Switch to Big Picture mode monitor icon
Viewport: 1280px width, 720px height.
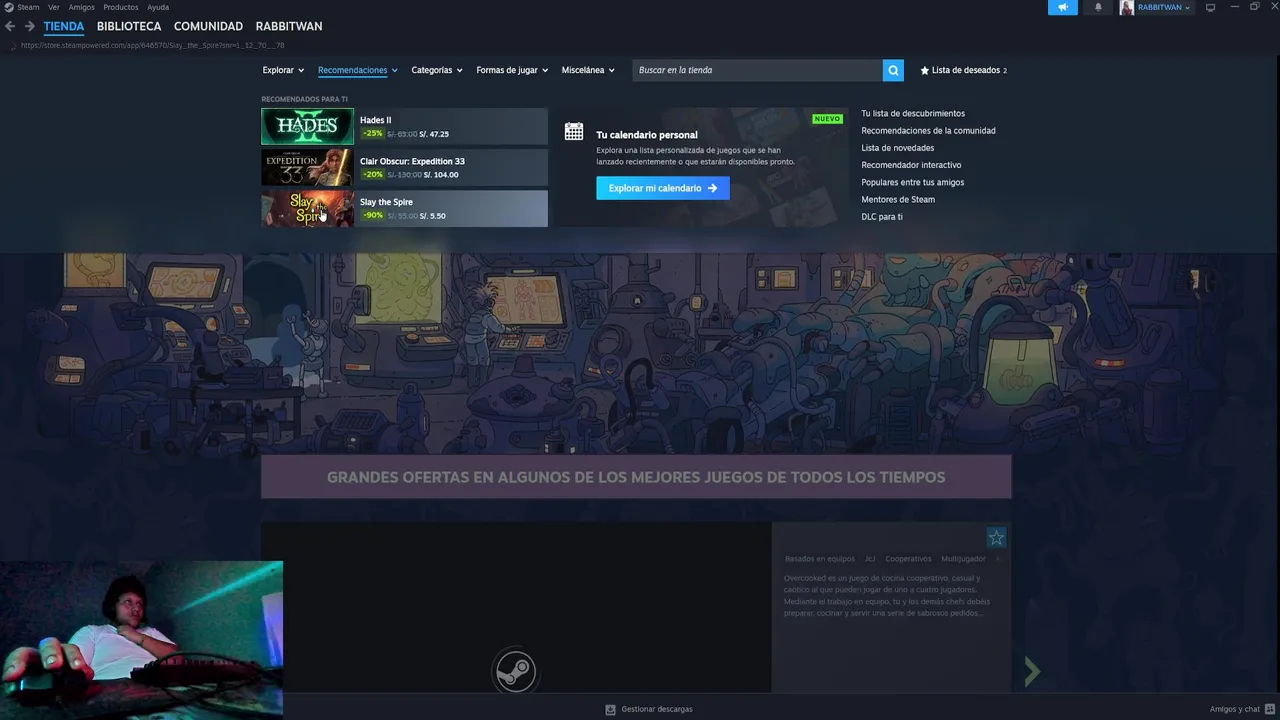click(1210, 7)
